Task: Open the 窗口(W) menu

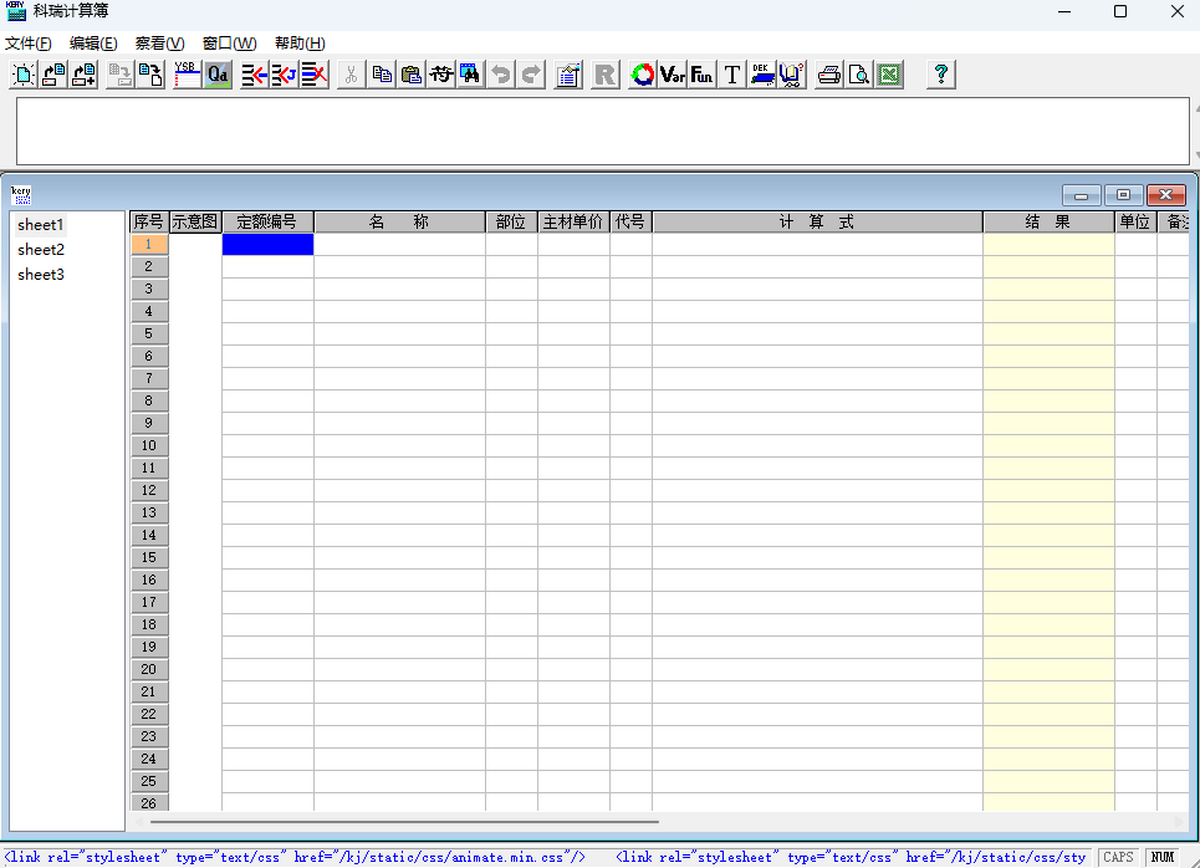Action: 229,43
